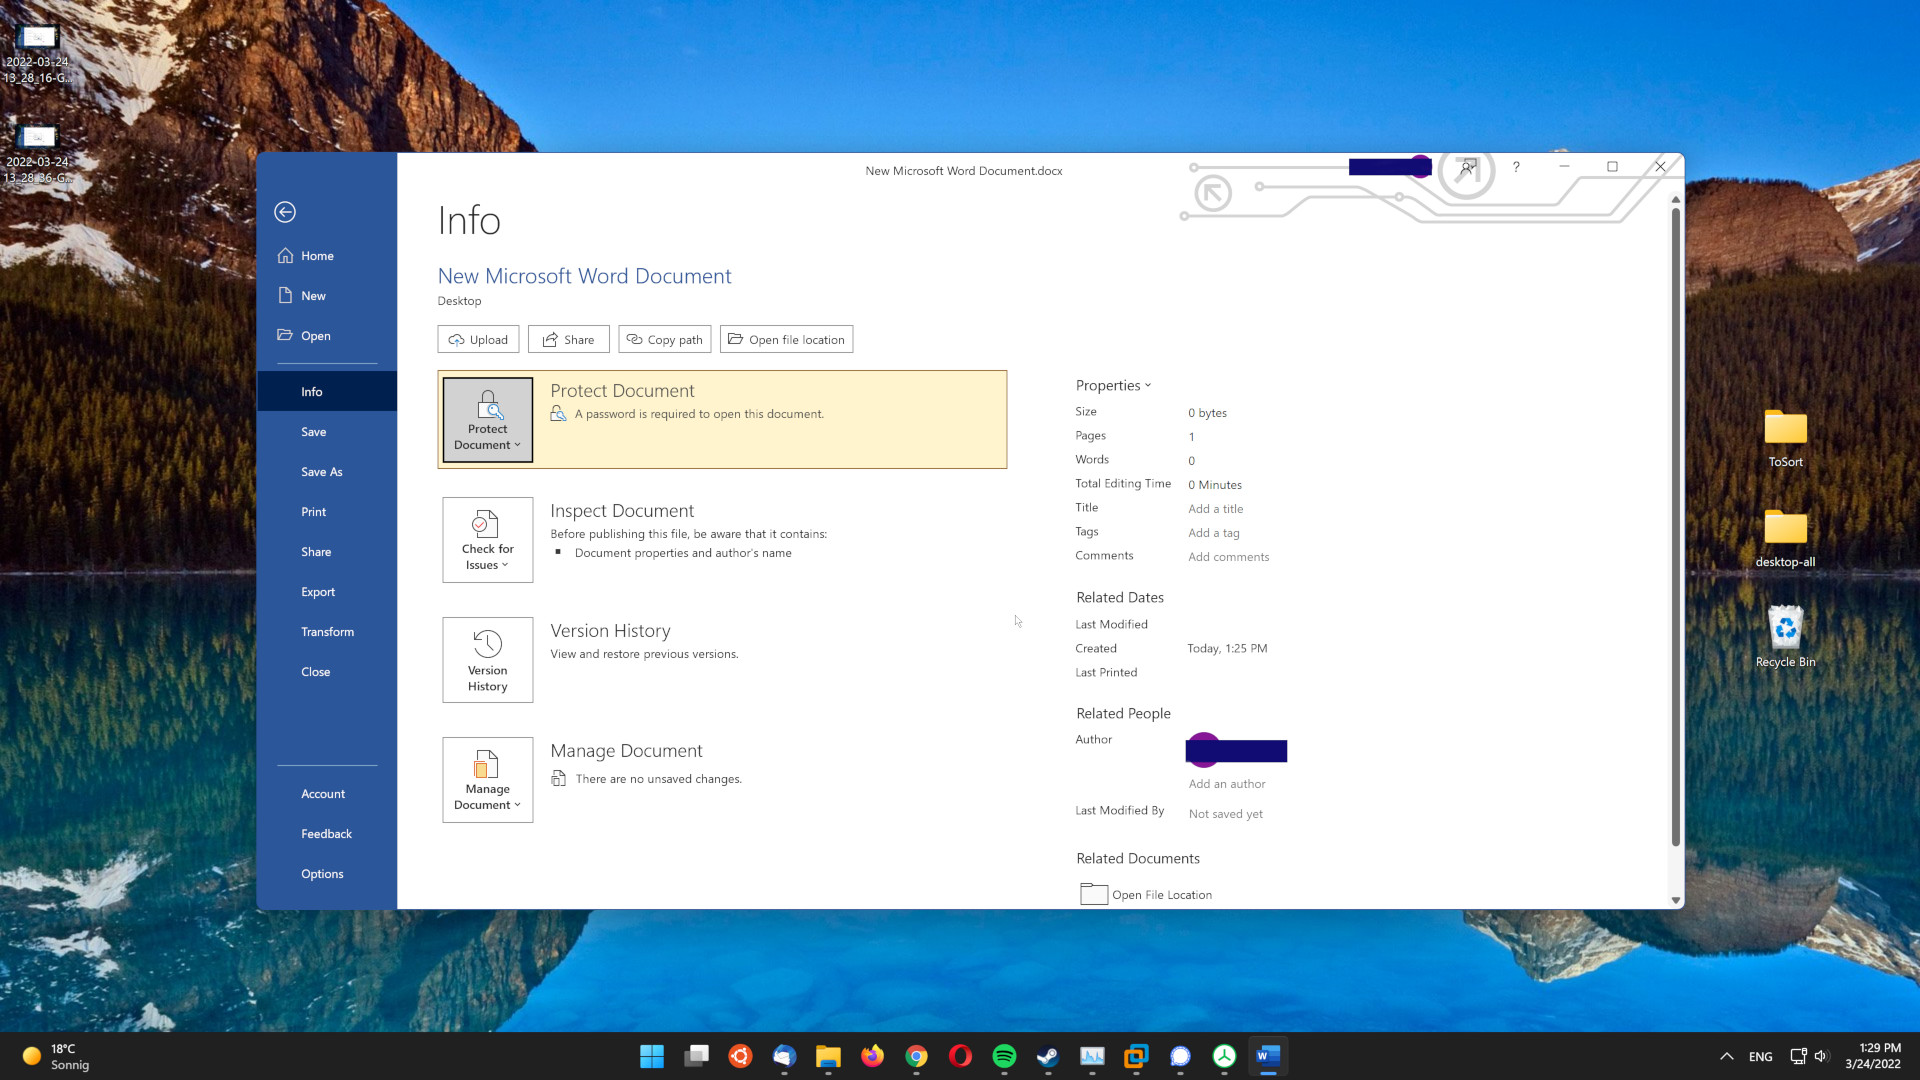The width and height of the screenshot is (1920, 1080).
Task: Click the Add a title field
Action: (1216, 509)
